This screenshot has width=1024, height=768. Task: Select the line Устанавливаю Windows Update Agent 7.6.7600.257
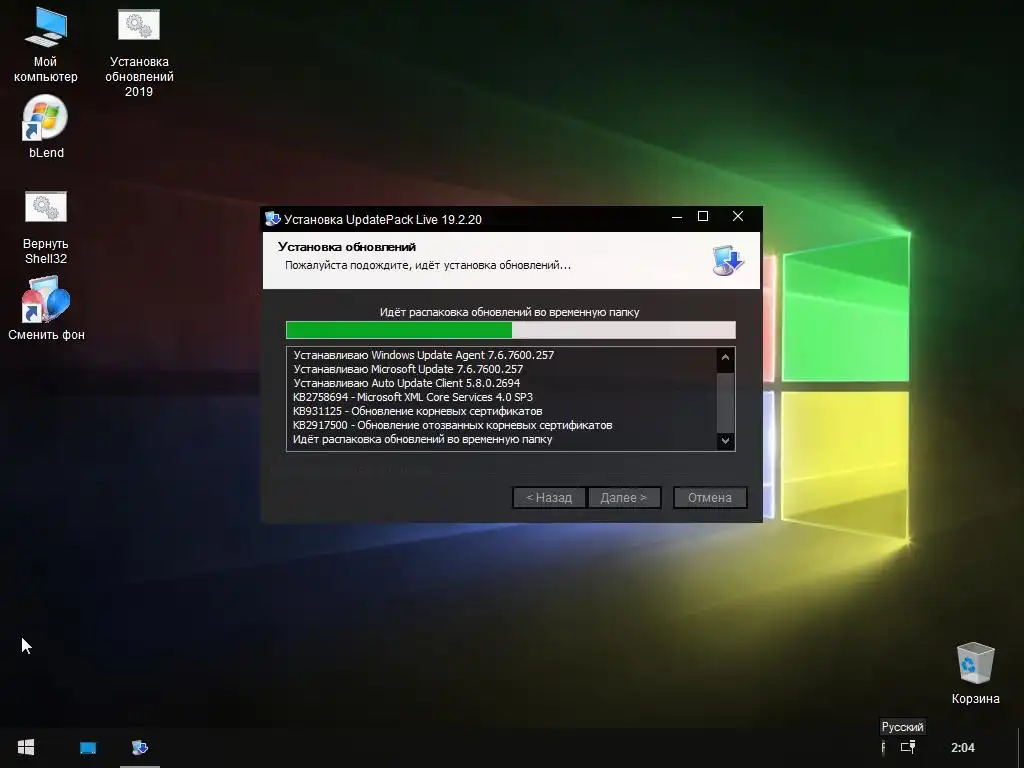[x=423, y=355]
